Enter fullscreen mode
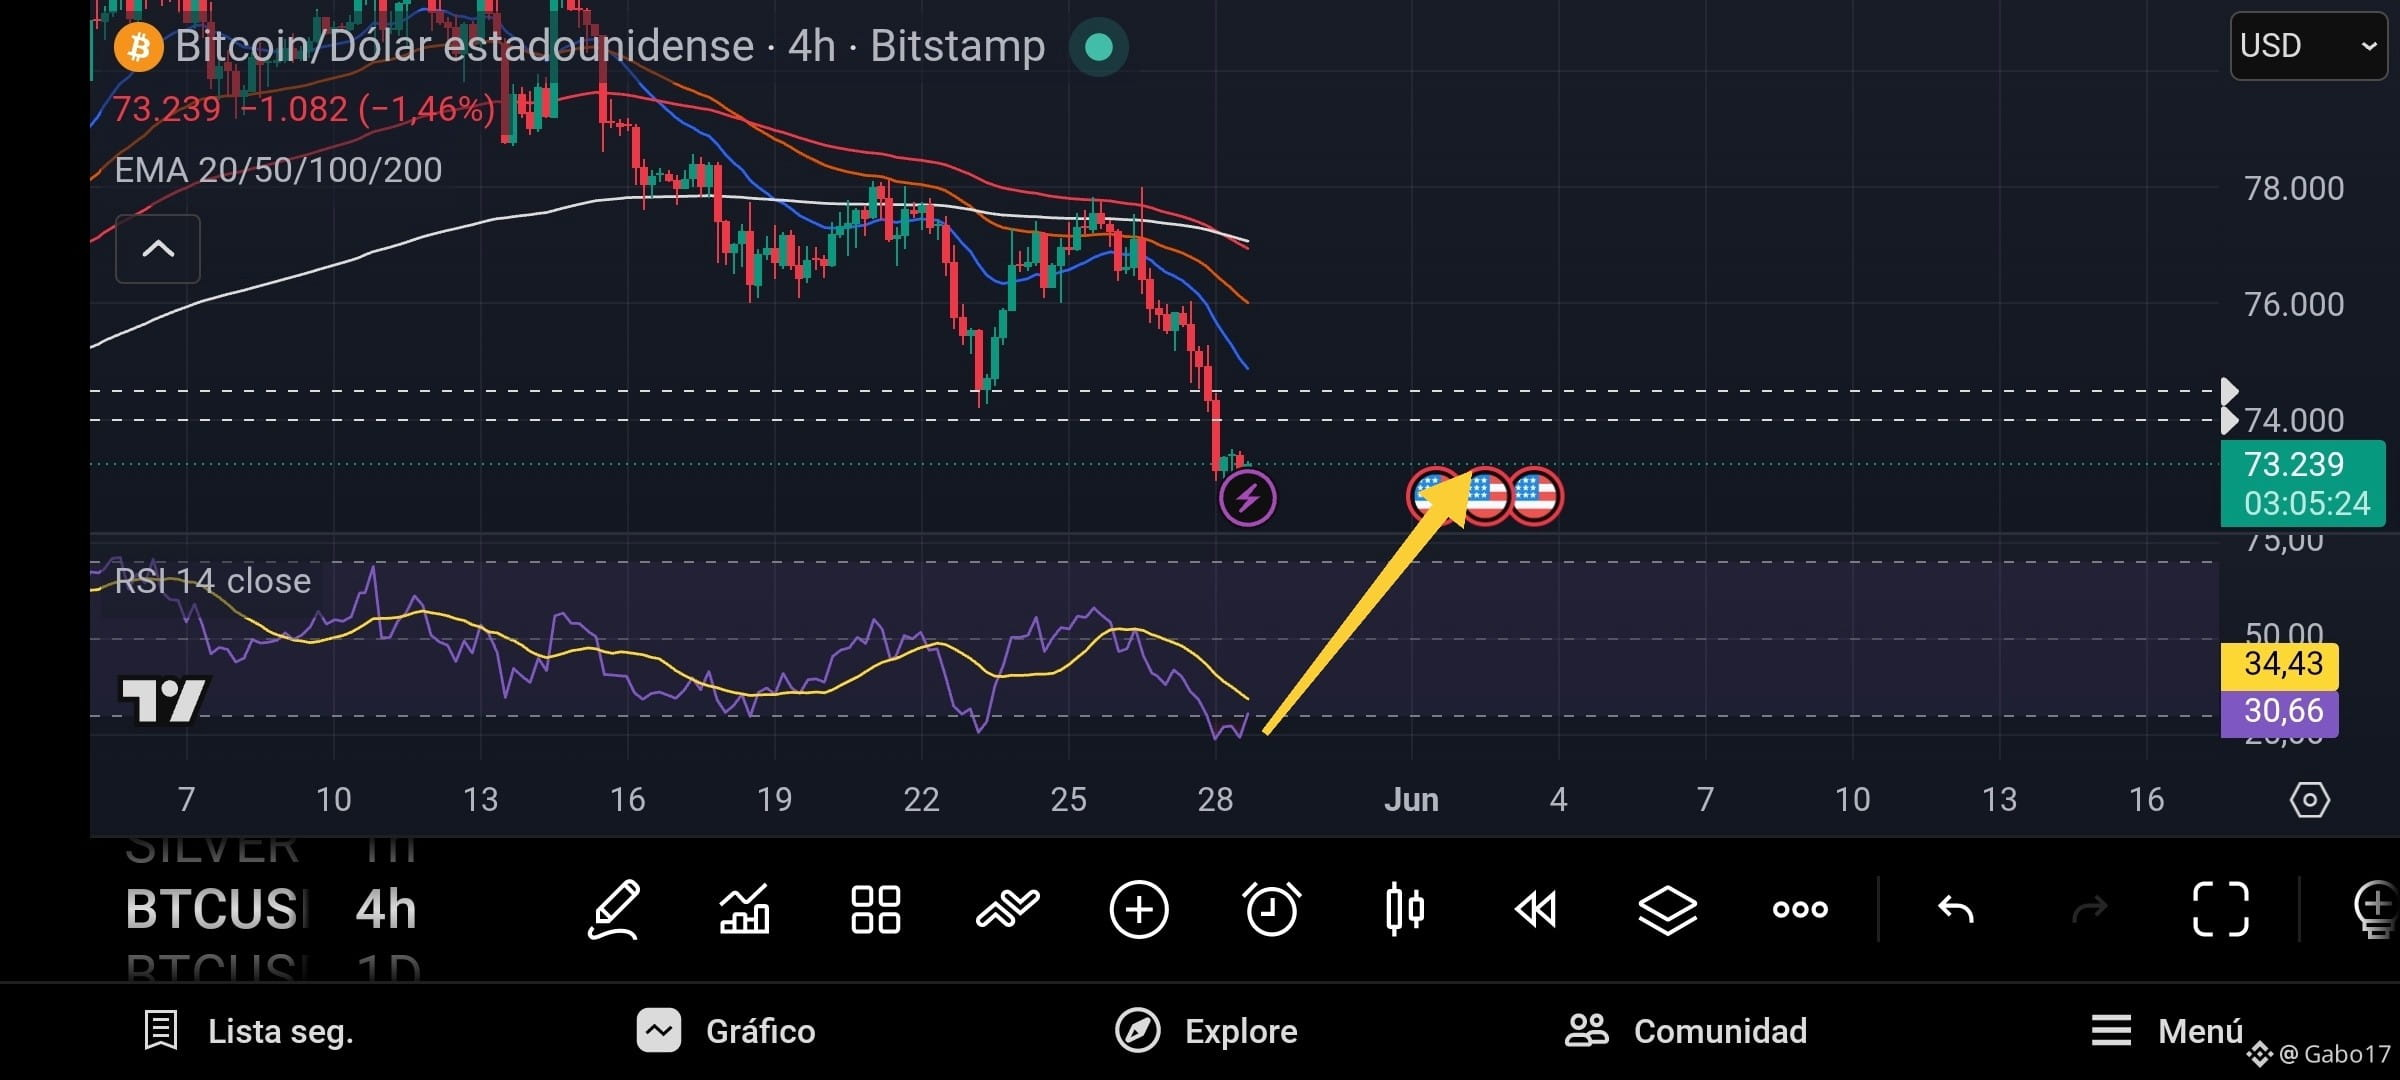This screenshot has width=2400, height=1080. click(2221, 909)
